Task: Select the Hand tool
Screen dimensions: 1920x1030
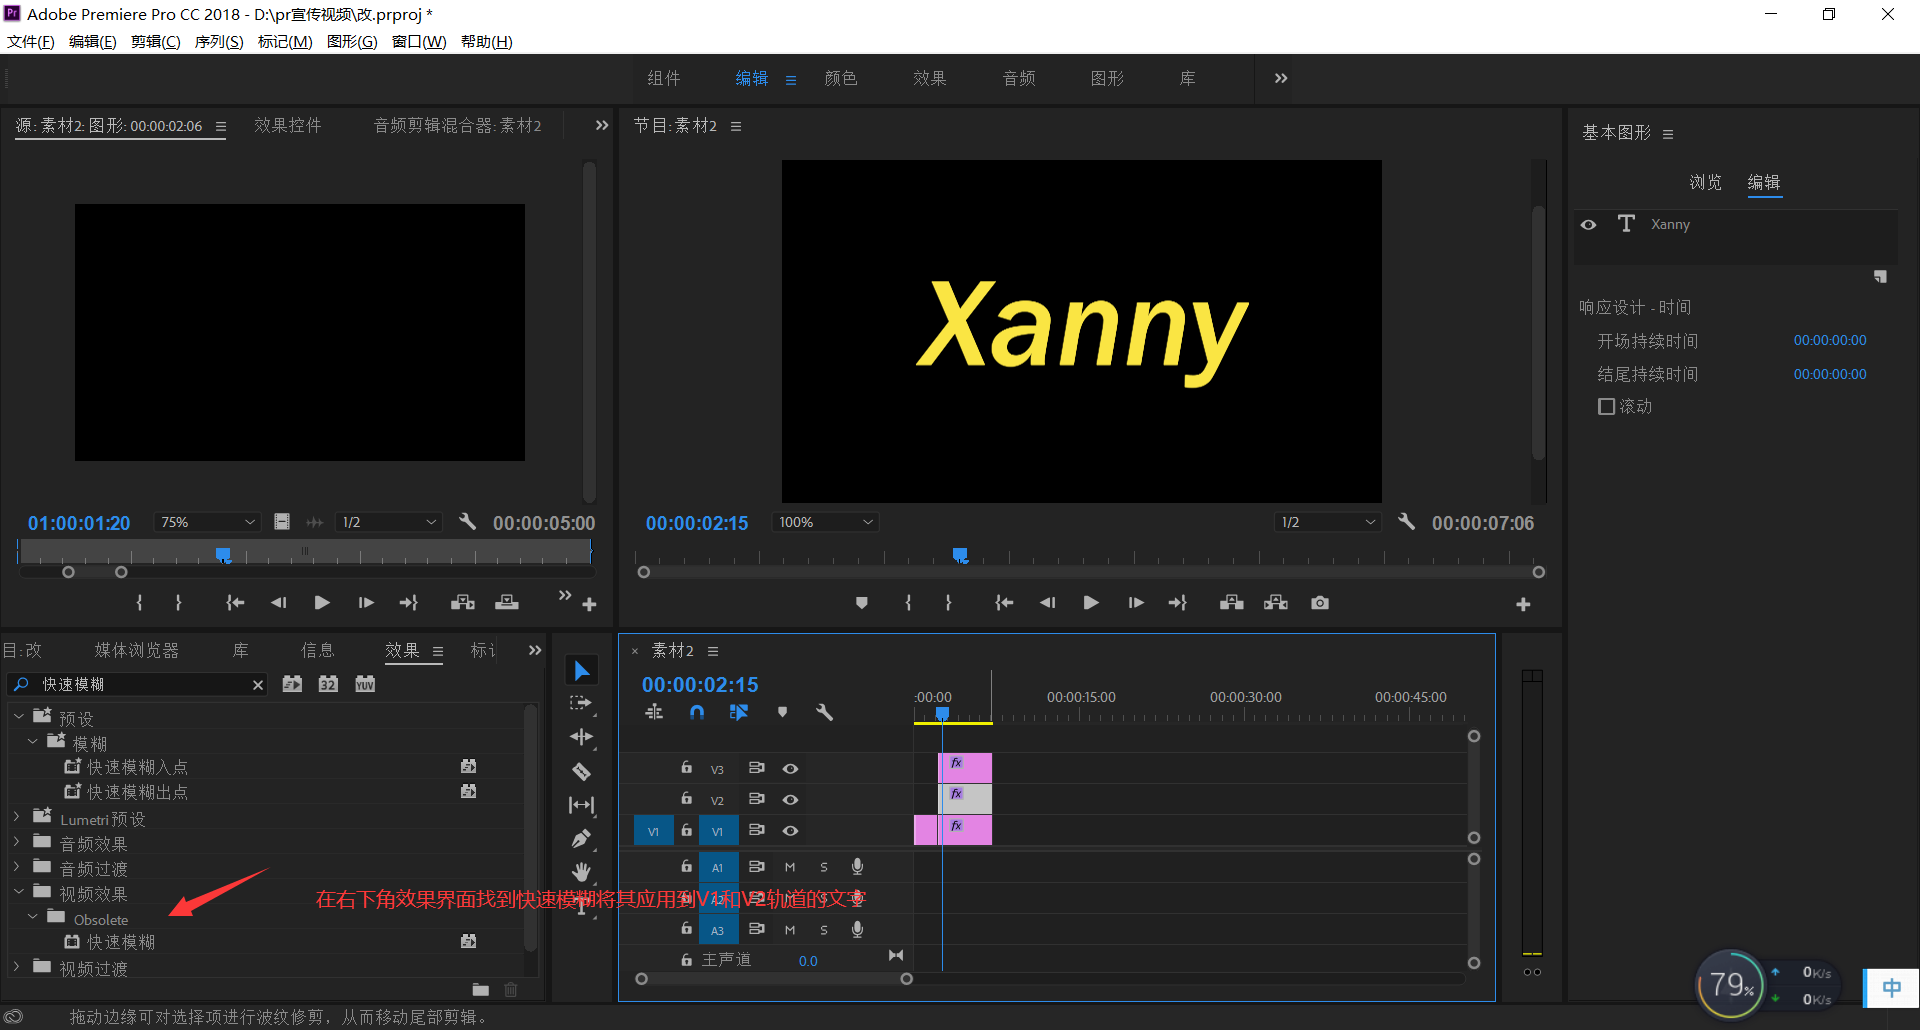Action: tap(581, 871)
